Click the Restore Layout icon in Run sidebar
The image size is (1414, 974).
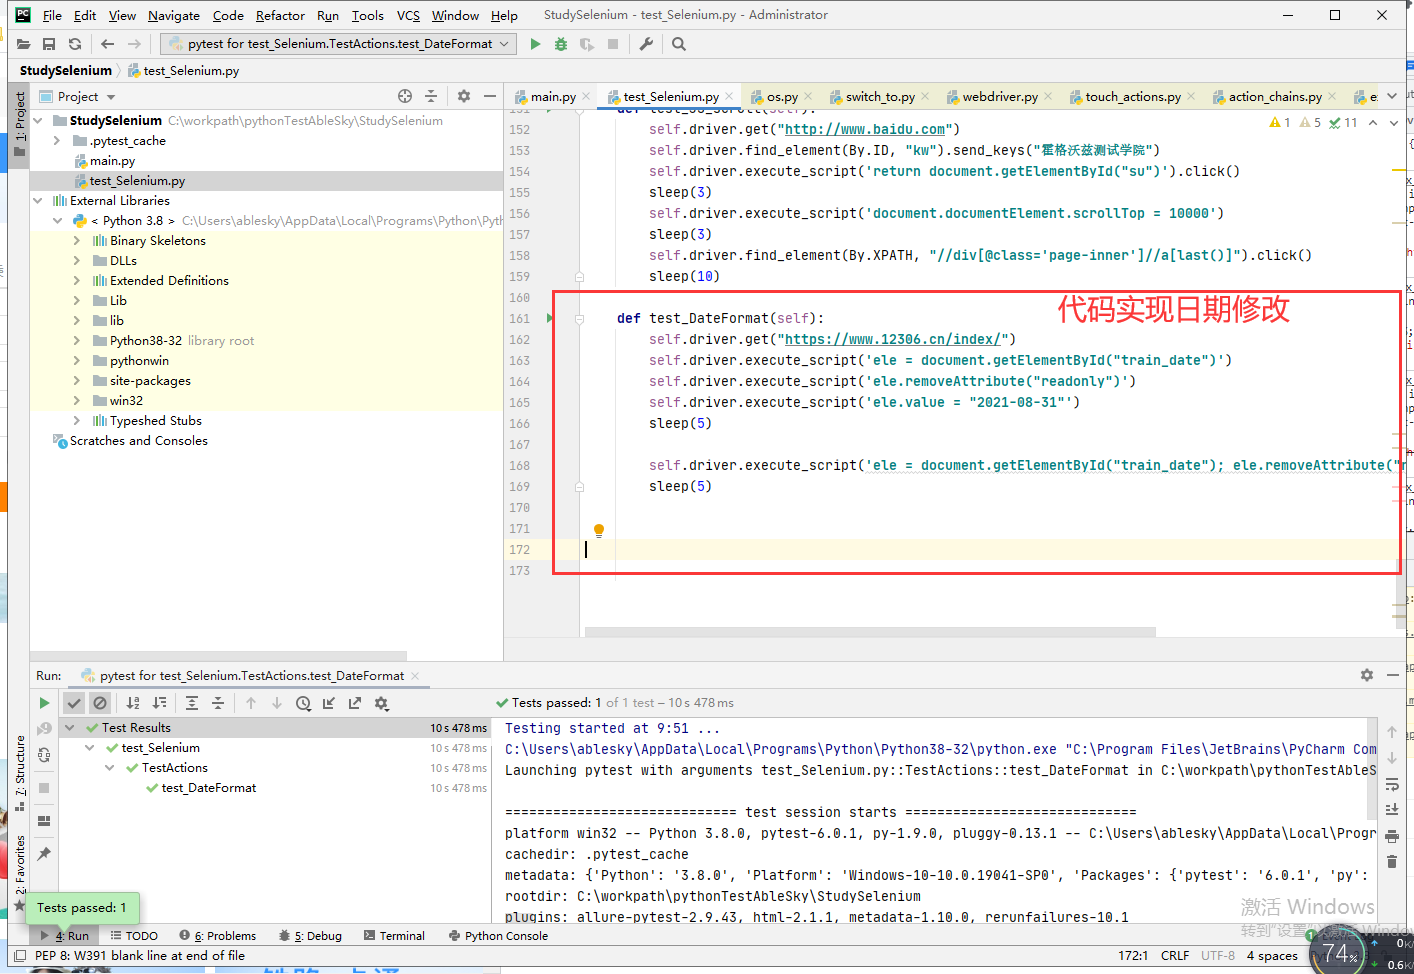coord(44,821)
